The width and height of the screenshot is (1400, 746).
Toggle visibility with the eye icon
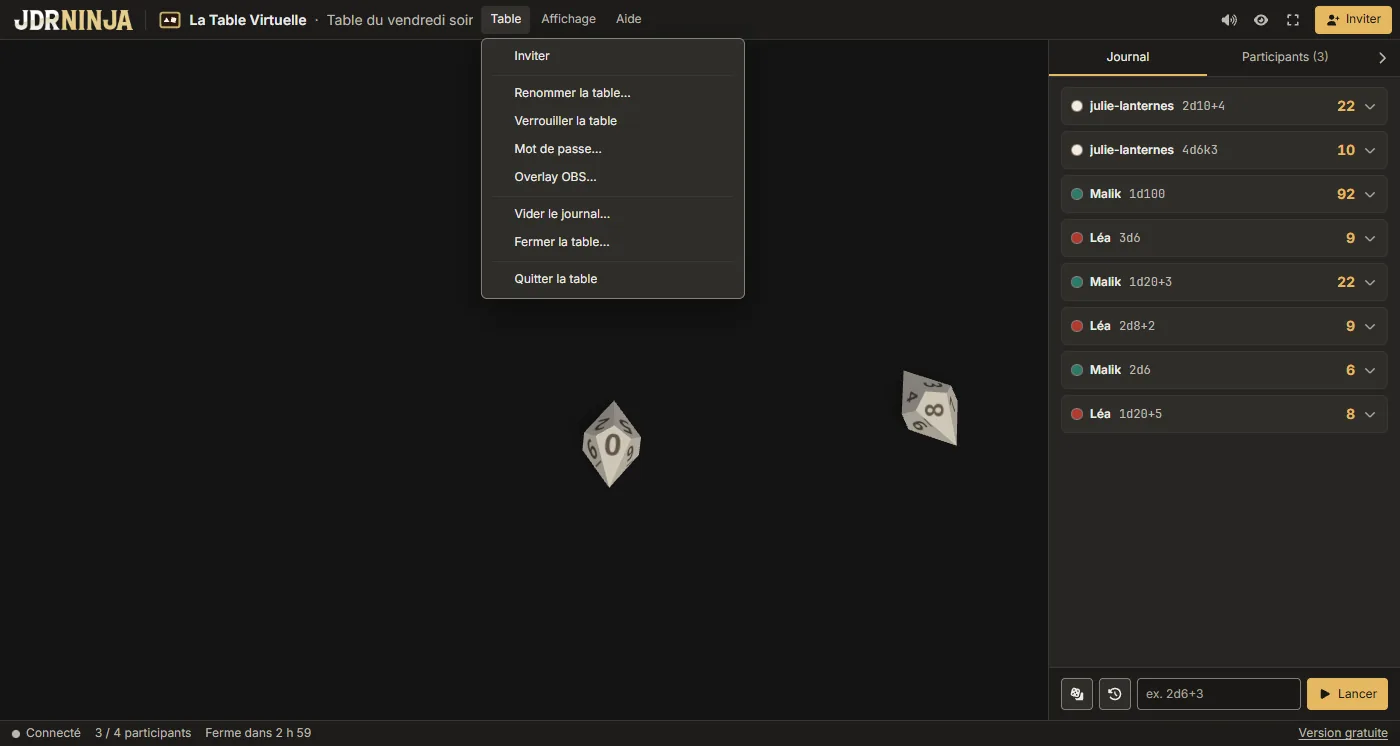(x=1261, y=20)
